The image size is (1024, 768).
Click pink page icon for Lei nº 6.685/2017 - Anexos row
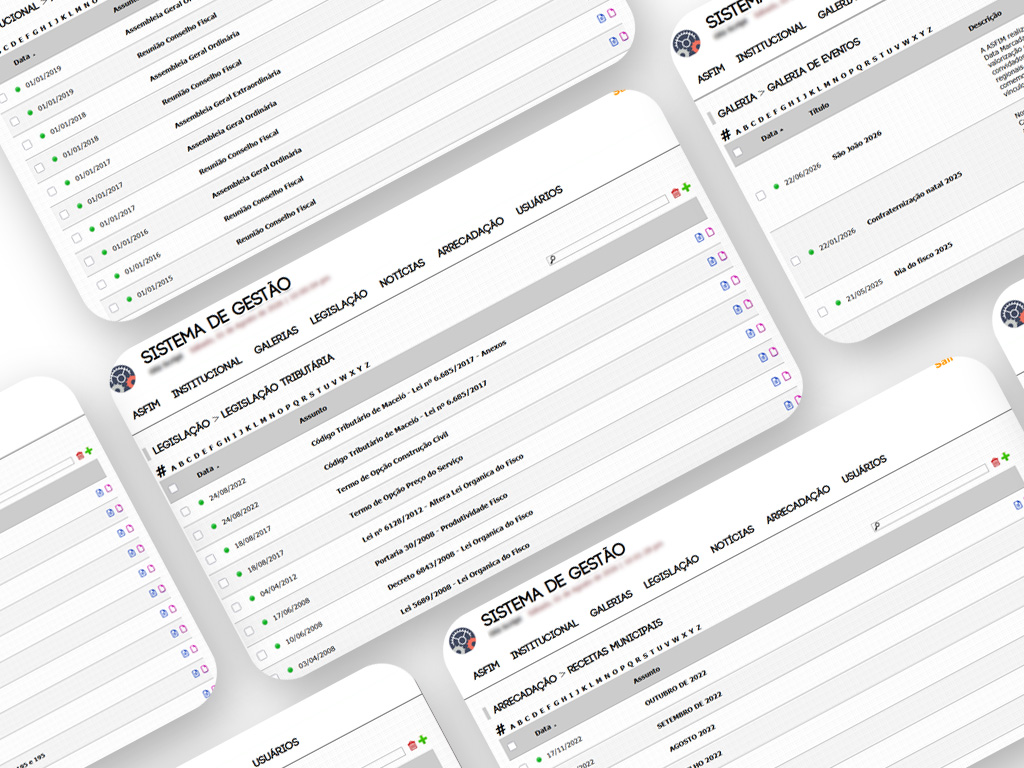click(710, 232)
